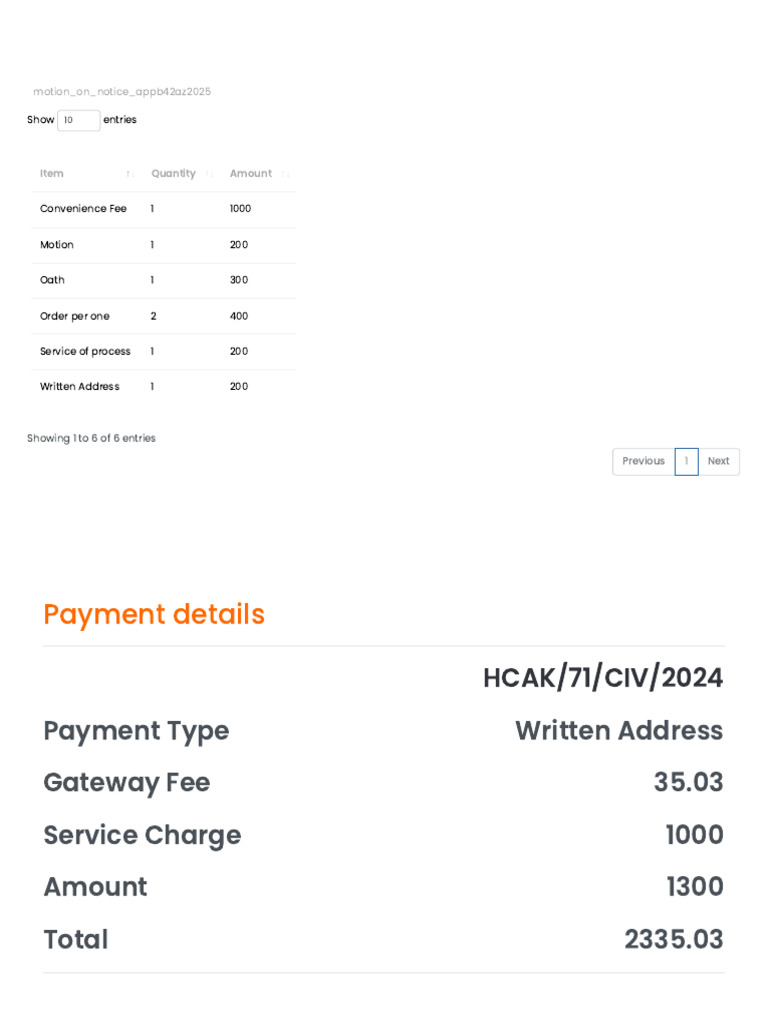Select the Oath row item

(52, 280)
